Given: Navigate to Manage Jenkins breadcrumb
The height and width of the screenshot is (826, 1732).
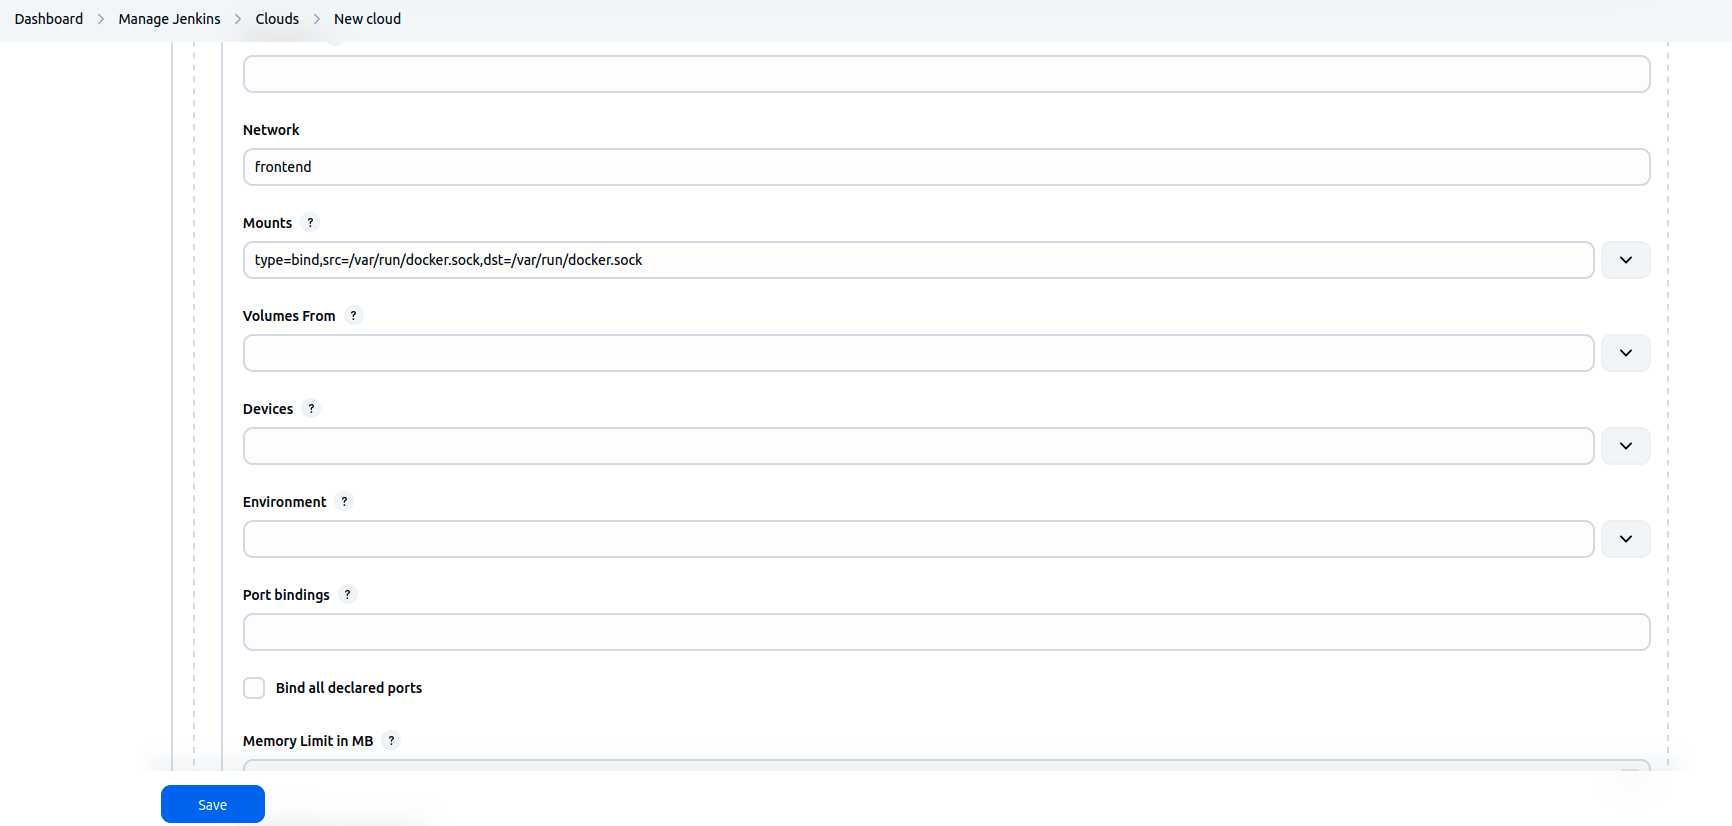Looking at the screenshot, I should click(x=169, y=19).
